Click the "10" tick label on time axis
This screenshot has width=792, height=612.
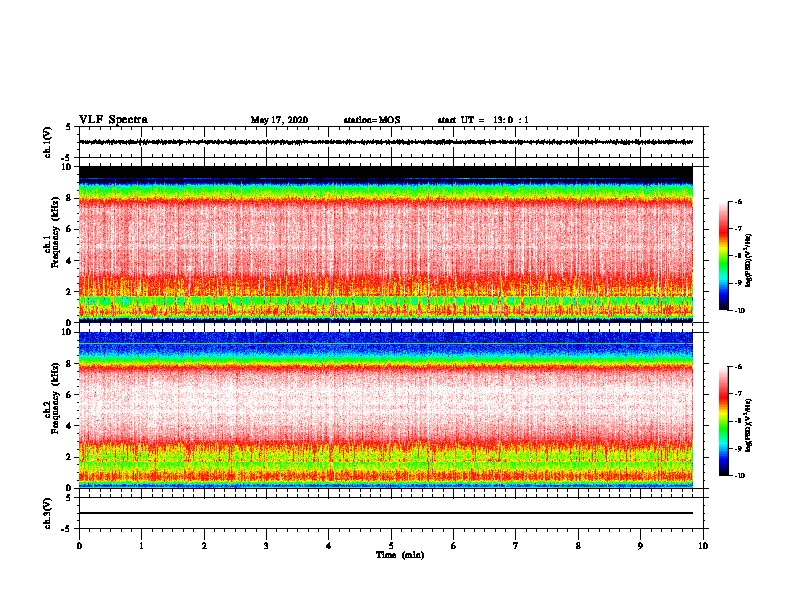(703, 546)
